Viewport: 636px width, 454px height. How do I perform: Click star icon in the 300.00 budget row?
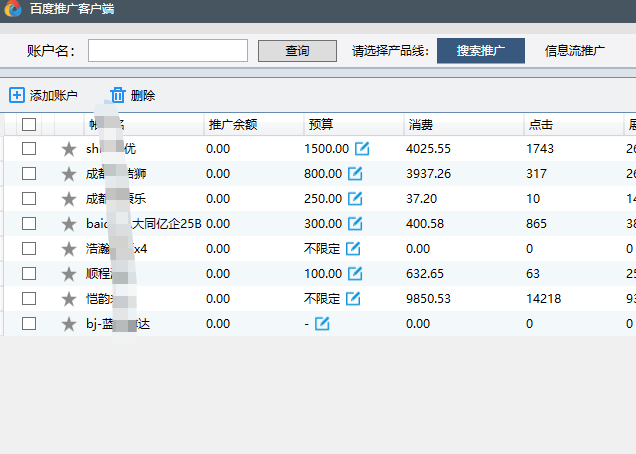[x=69, y=224]
